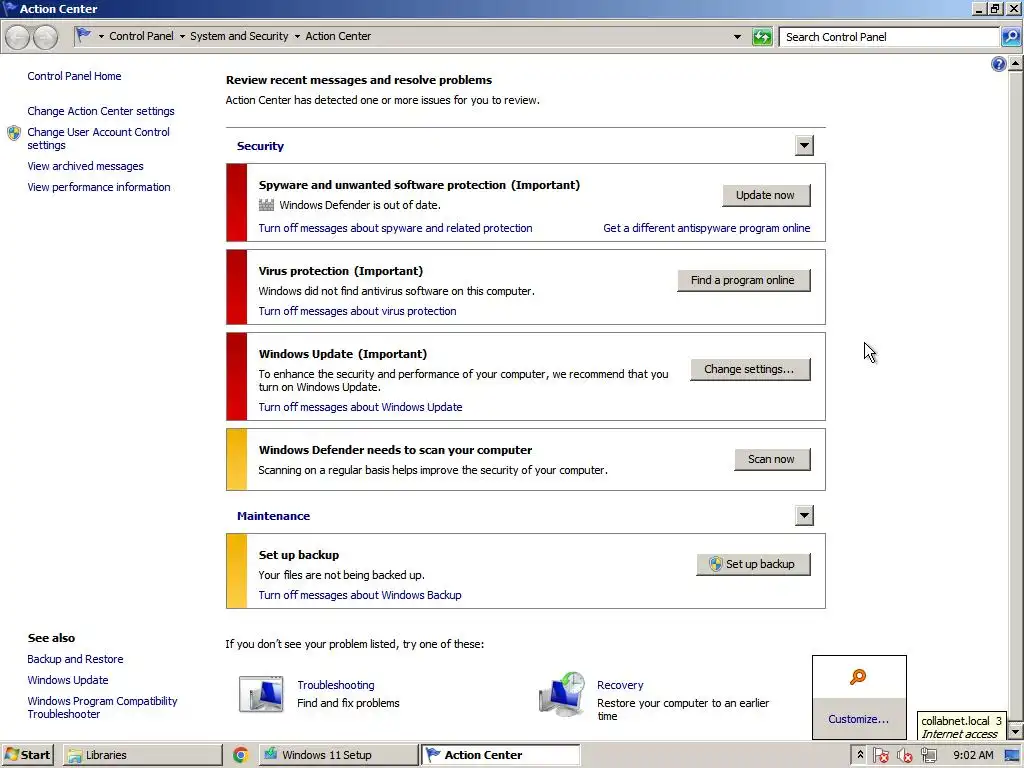
Task: Click the Set up backup button
Action: coord(753,564)
